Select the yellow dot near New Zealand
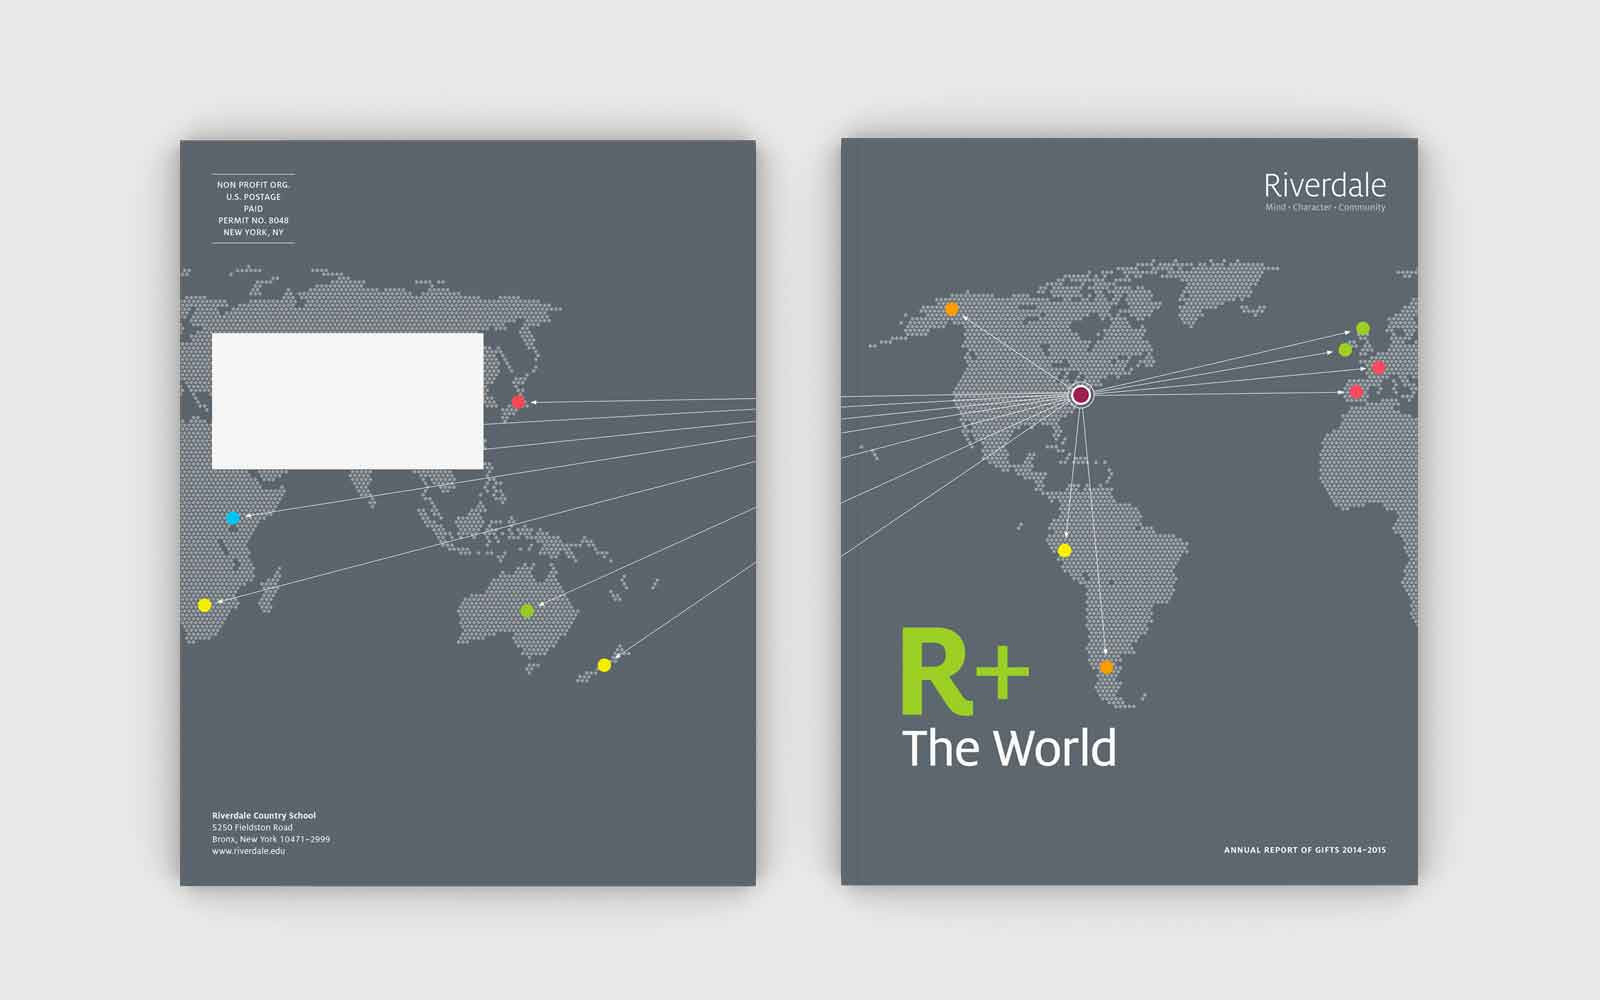This screenshot has width=1600, height=1000. pyautogui.click(x=604, y=665)
